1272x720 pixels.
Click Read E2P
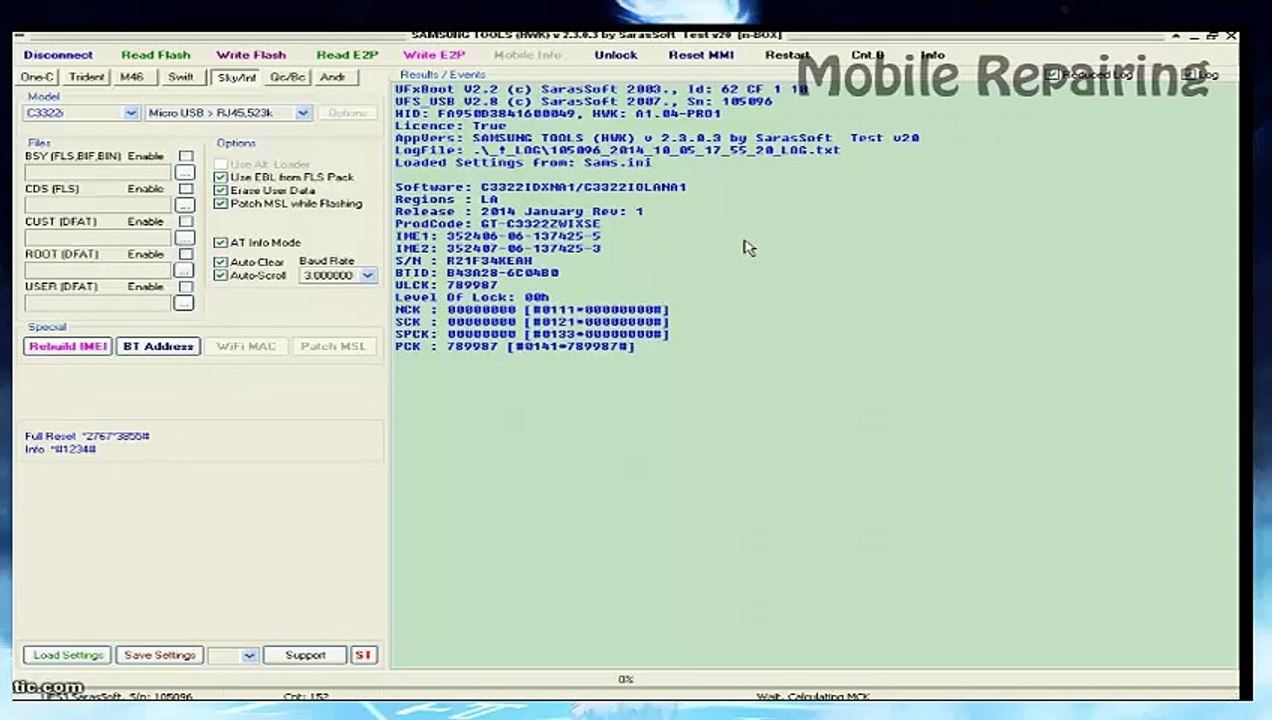[x=347, y=55]
